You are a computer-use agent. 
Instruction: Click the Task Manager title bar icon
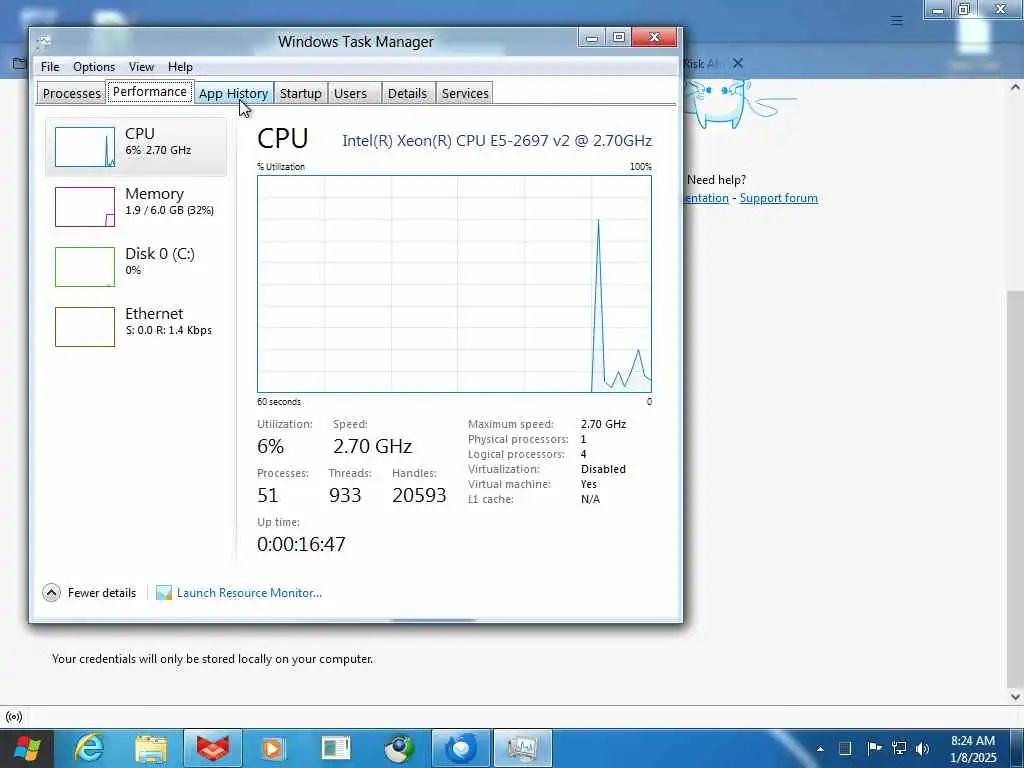point(43,42)
